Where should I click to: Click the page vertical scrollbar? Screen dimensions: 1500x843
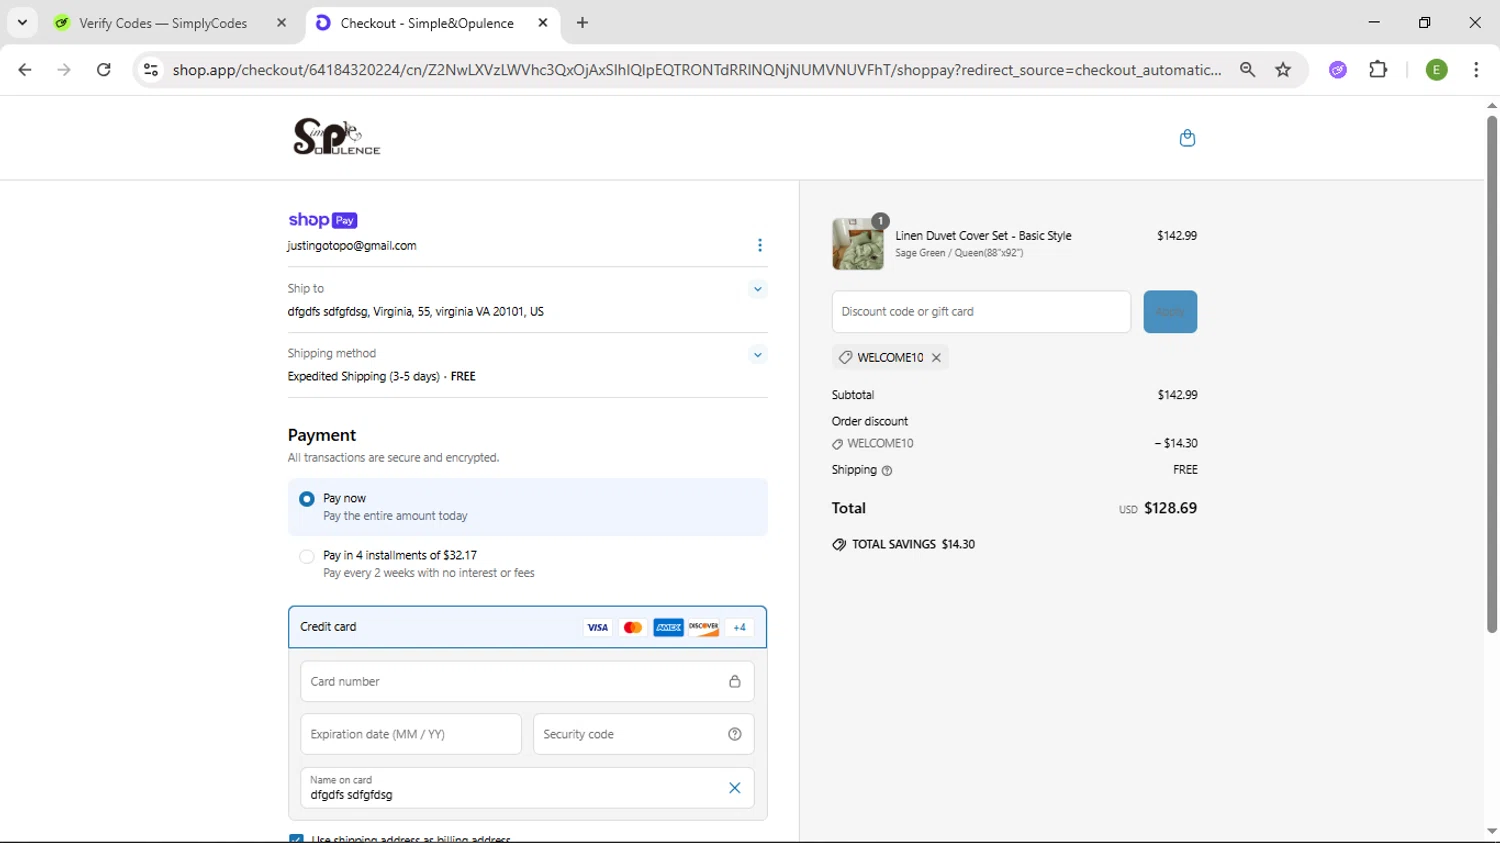click(1491, 374)
